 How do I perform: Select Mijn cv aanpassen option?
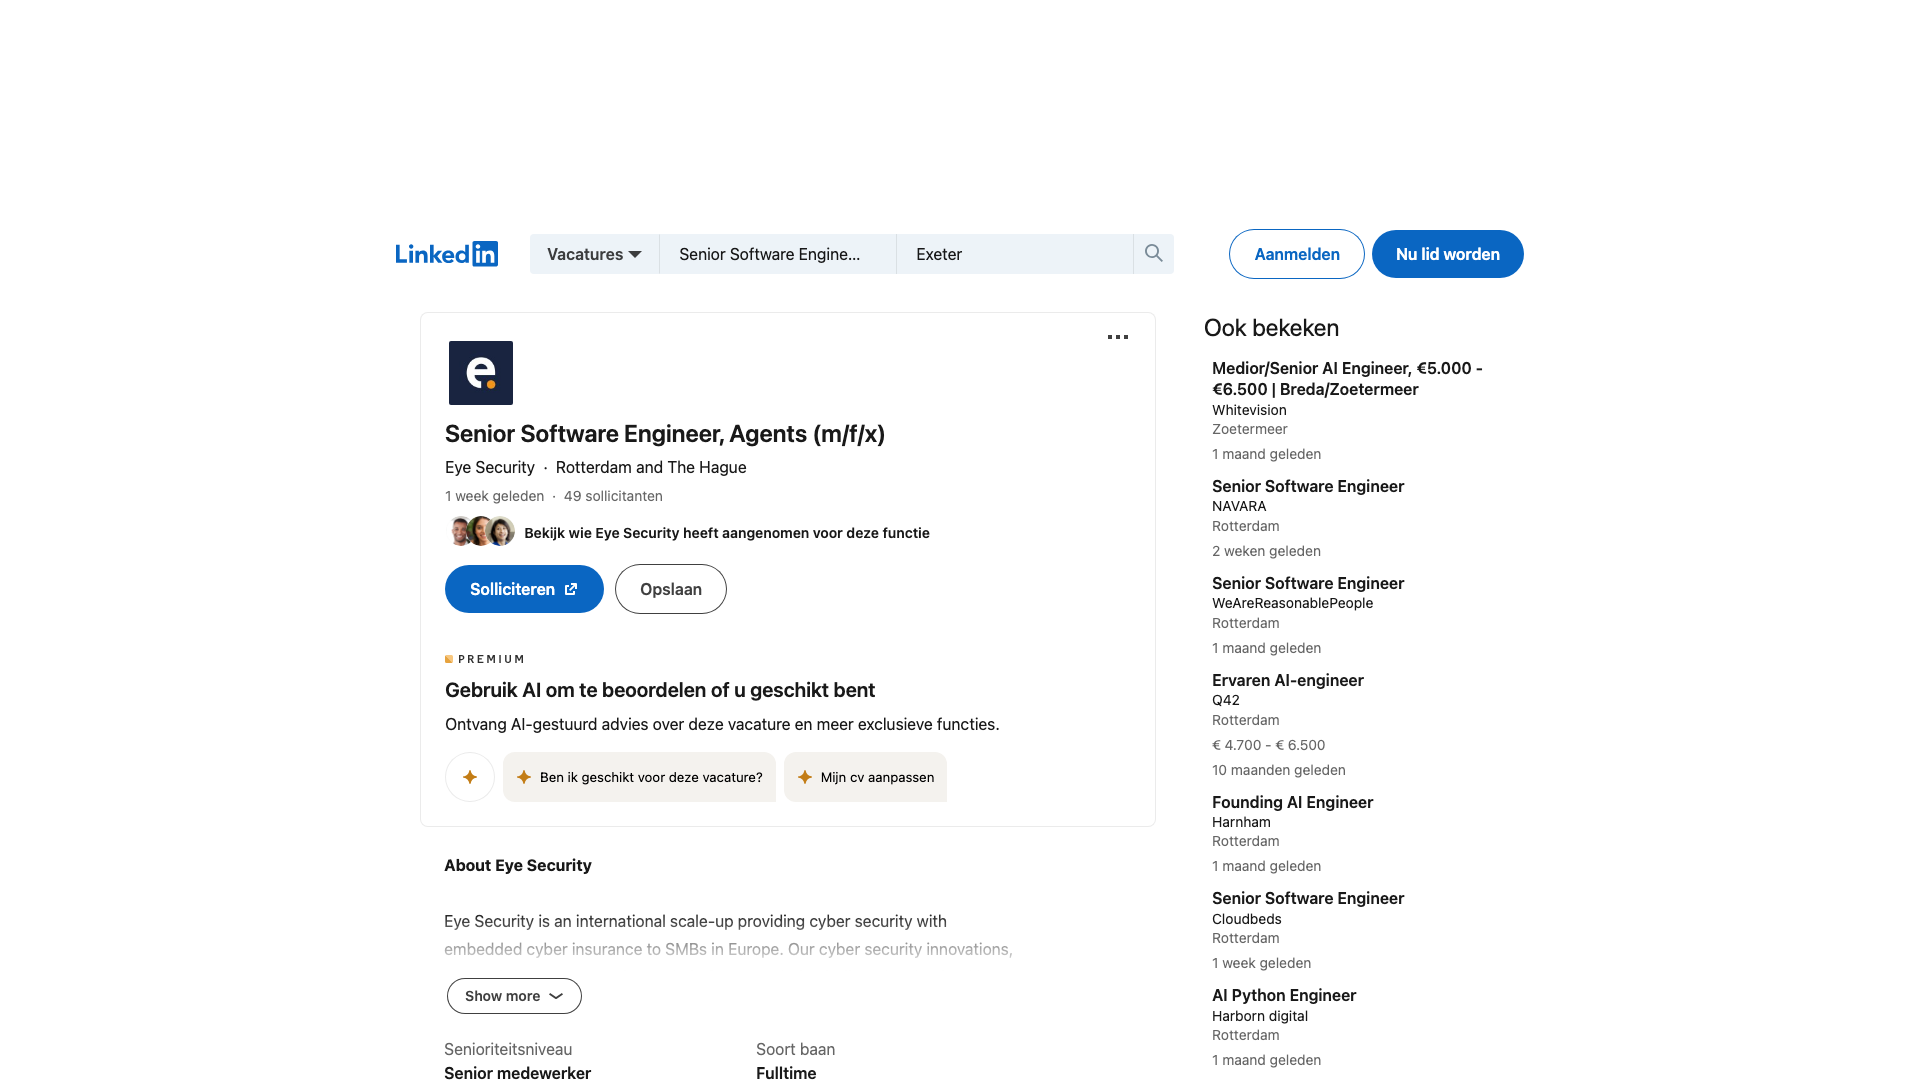click(x=866, y=777)
